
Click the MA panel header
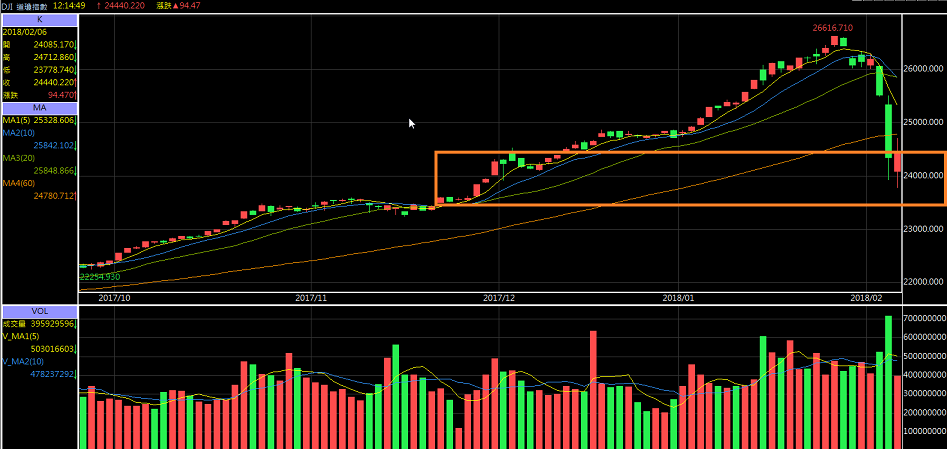(x=39, y=108)
